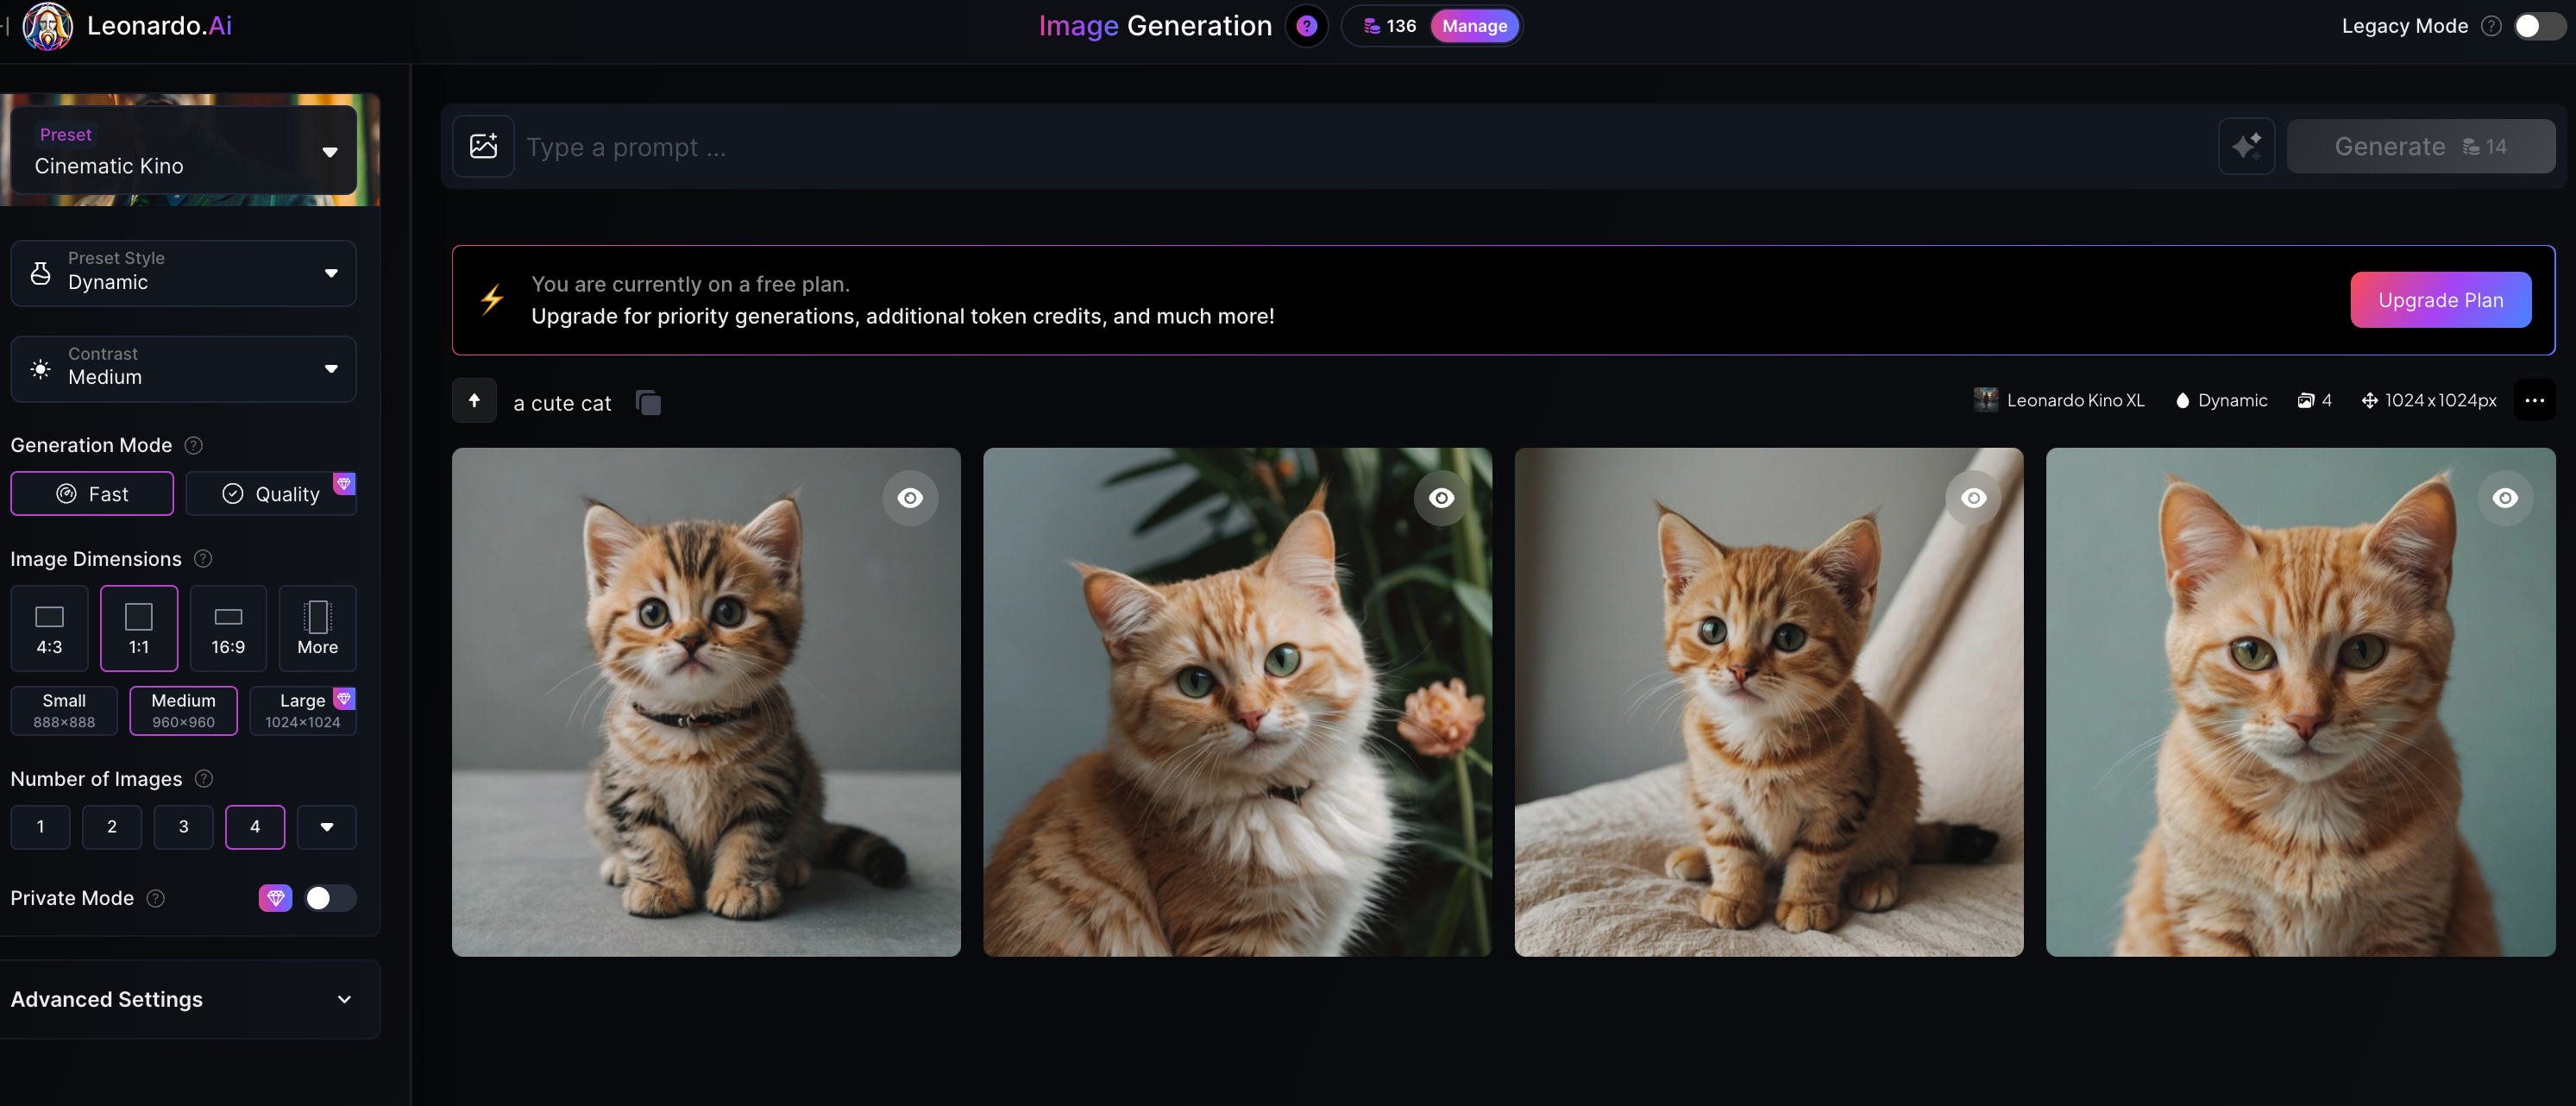Set number of images to 1
Screen dimensions: 2576x1106
[x=40, y=826]
